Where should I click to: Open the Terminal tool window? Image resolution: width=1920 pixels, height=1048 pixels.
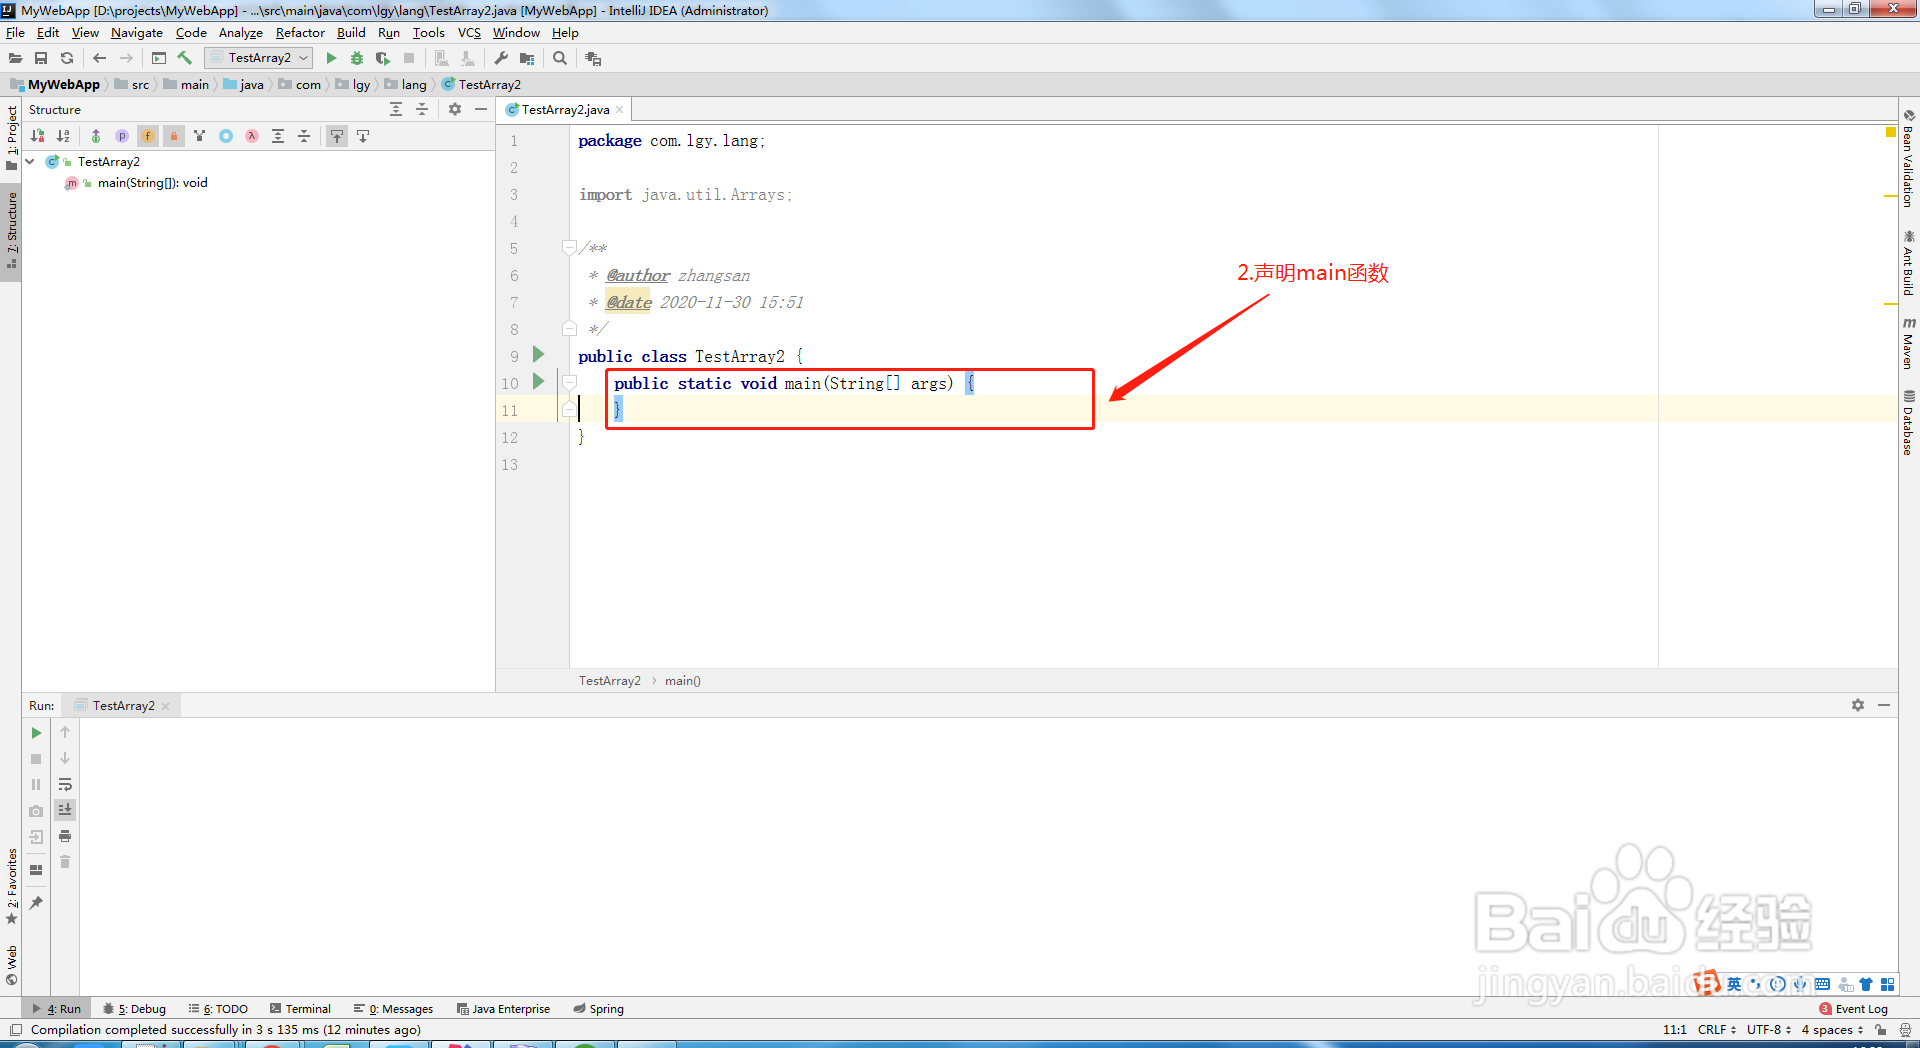tap(301, 1009)
